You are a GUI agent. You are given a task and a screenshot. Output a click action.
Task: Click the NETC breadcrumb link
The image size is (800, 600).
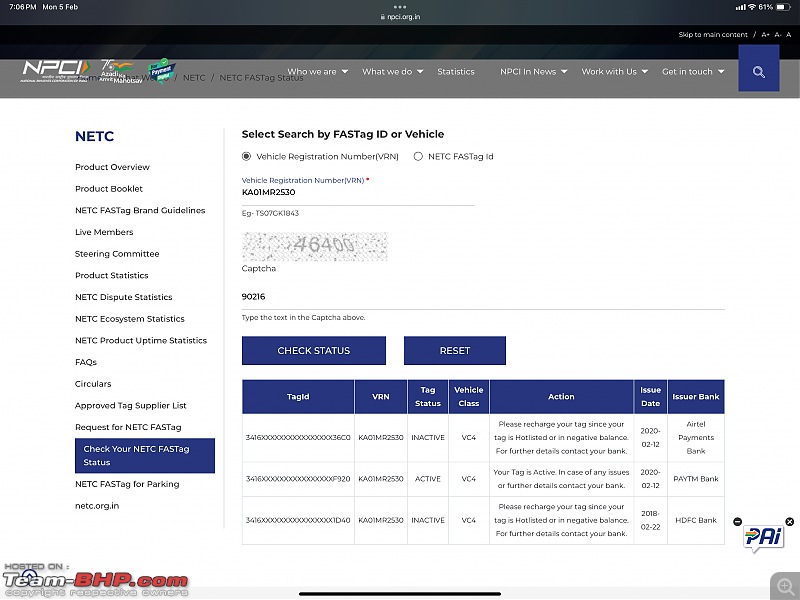[x=194, y=78]
